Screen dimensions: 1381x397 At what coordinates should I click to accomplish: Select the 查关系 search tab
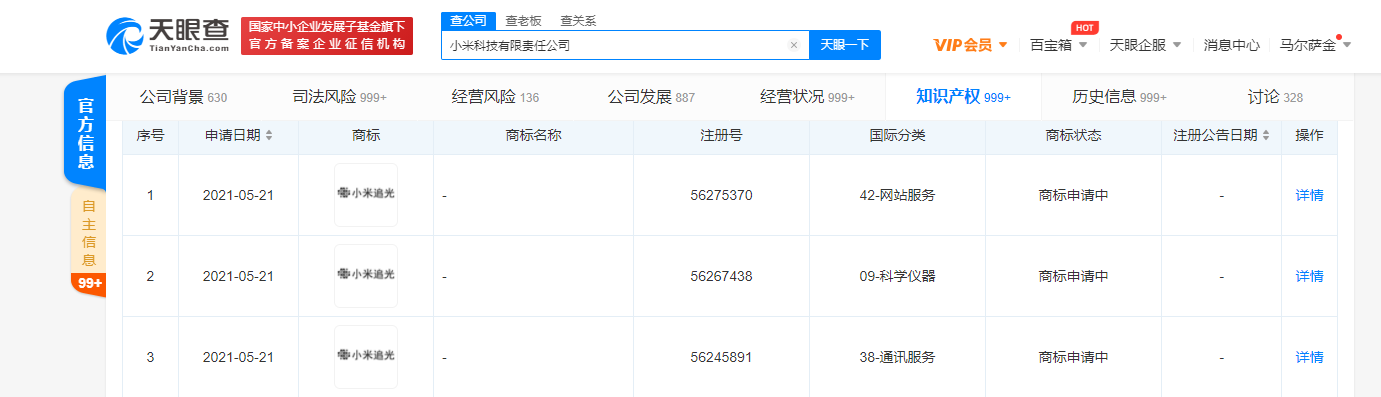click(x=578, y=20)
